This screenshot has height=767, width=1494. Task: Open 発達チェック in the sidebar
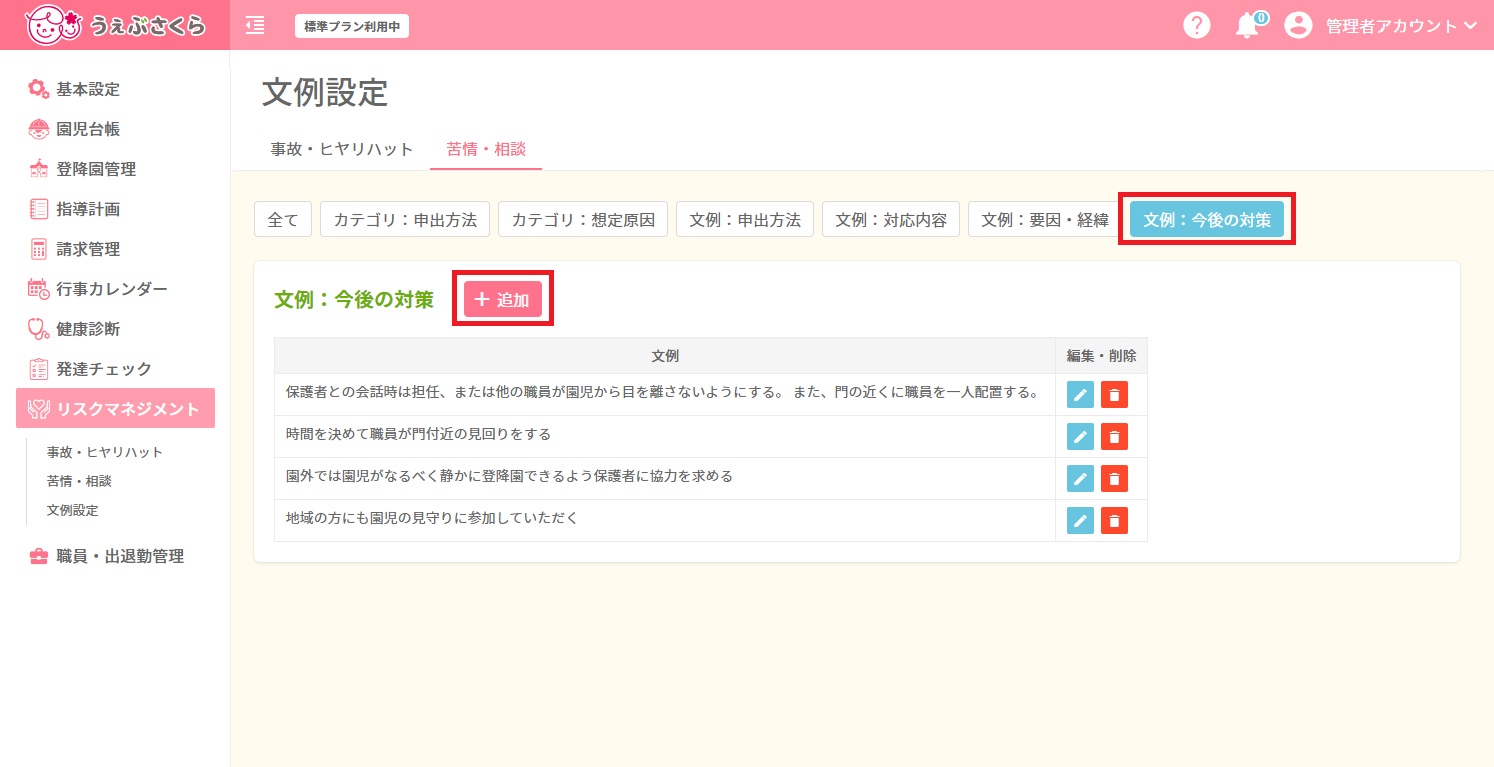pos(104,369)
